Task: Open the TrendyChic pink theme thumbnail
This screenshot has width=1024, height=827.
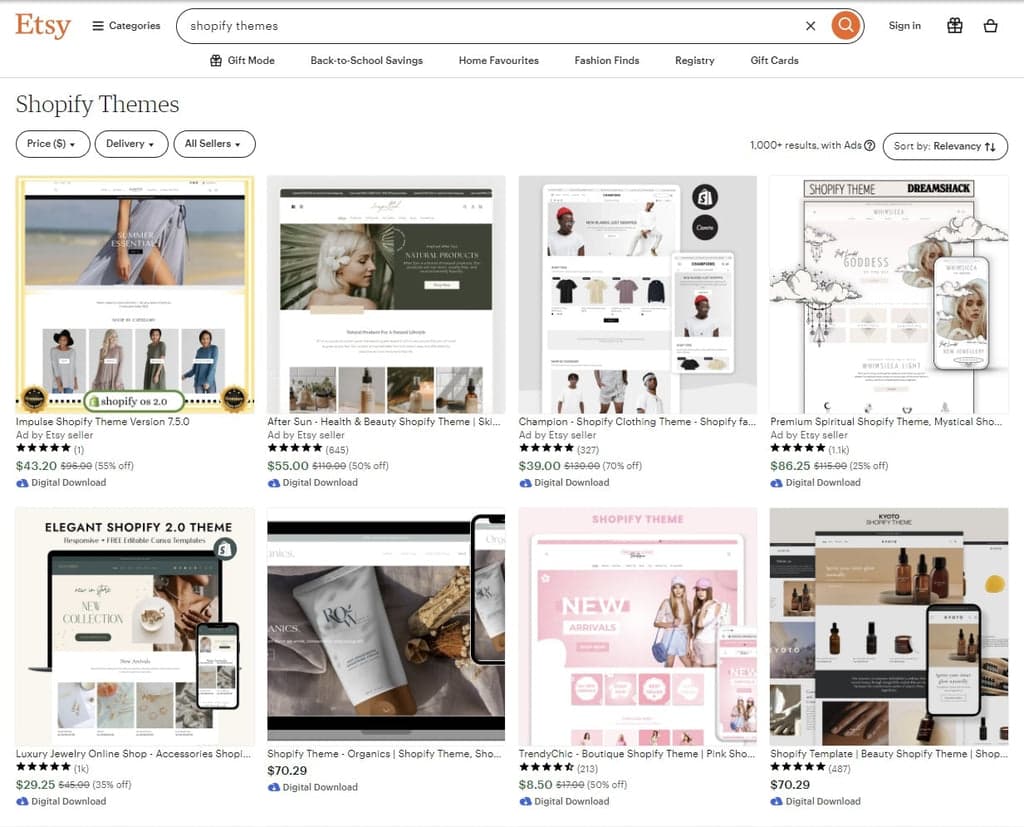Action: click(637, 626)
